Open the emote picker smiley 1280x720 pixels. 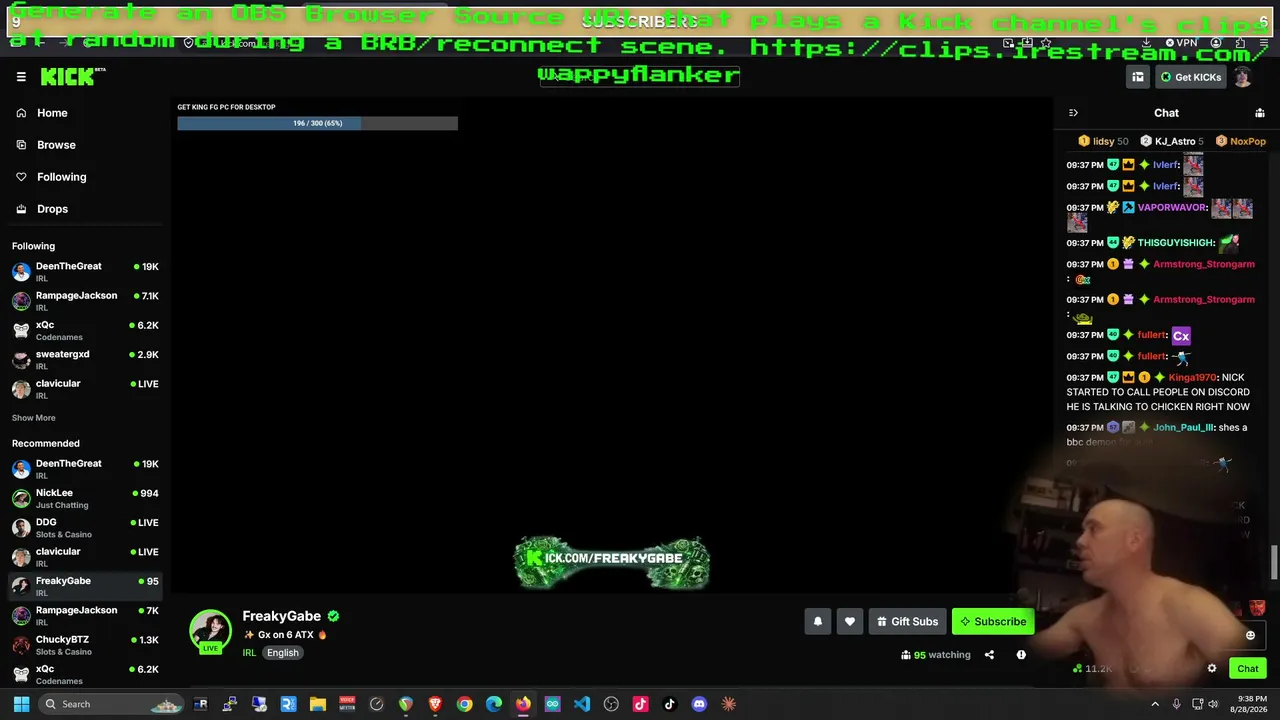1250,636
